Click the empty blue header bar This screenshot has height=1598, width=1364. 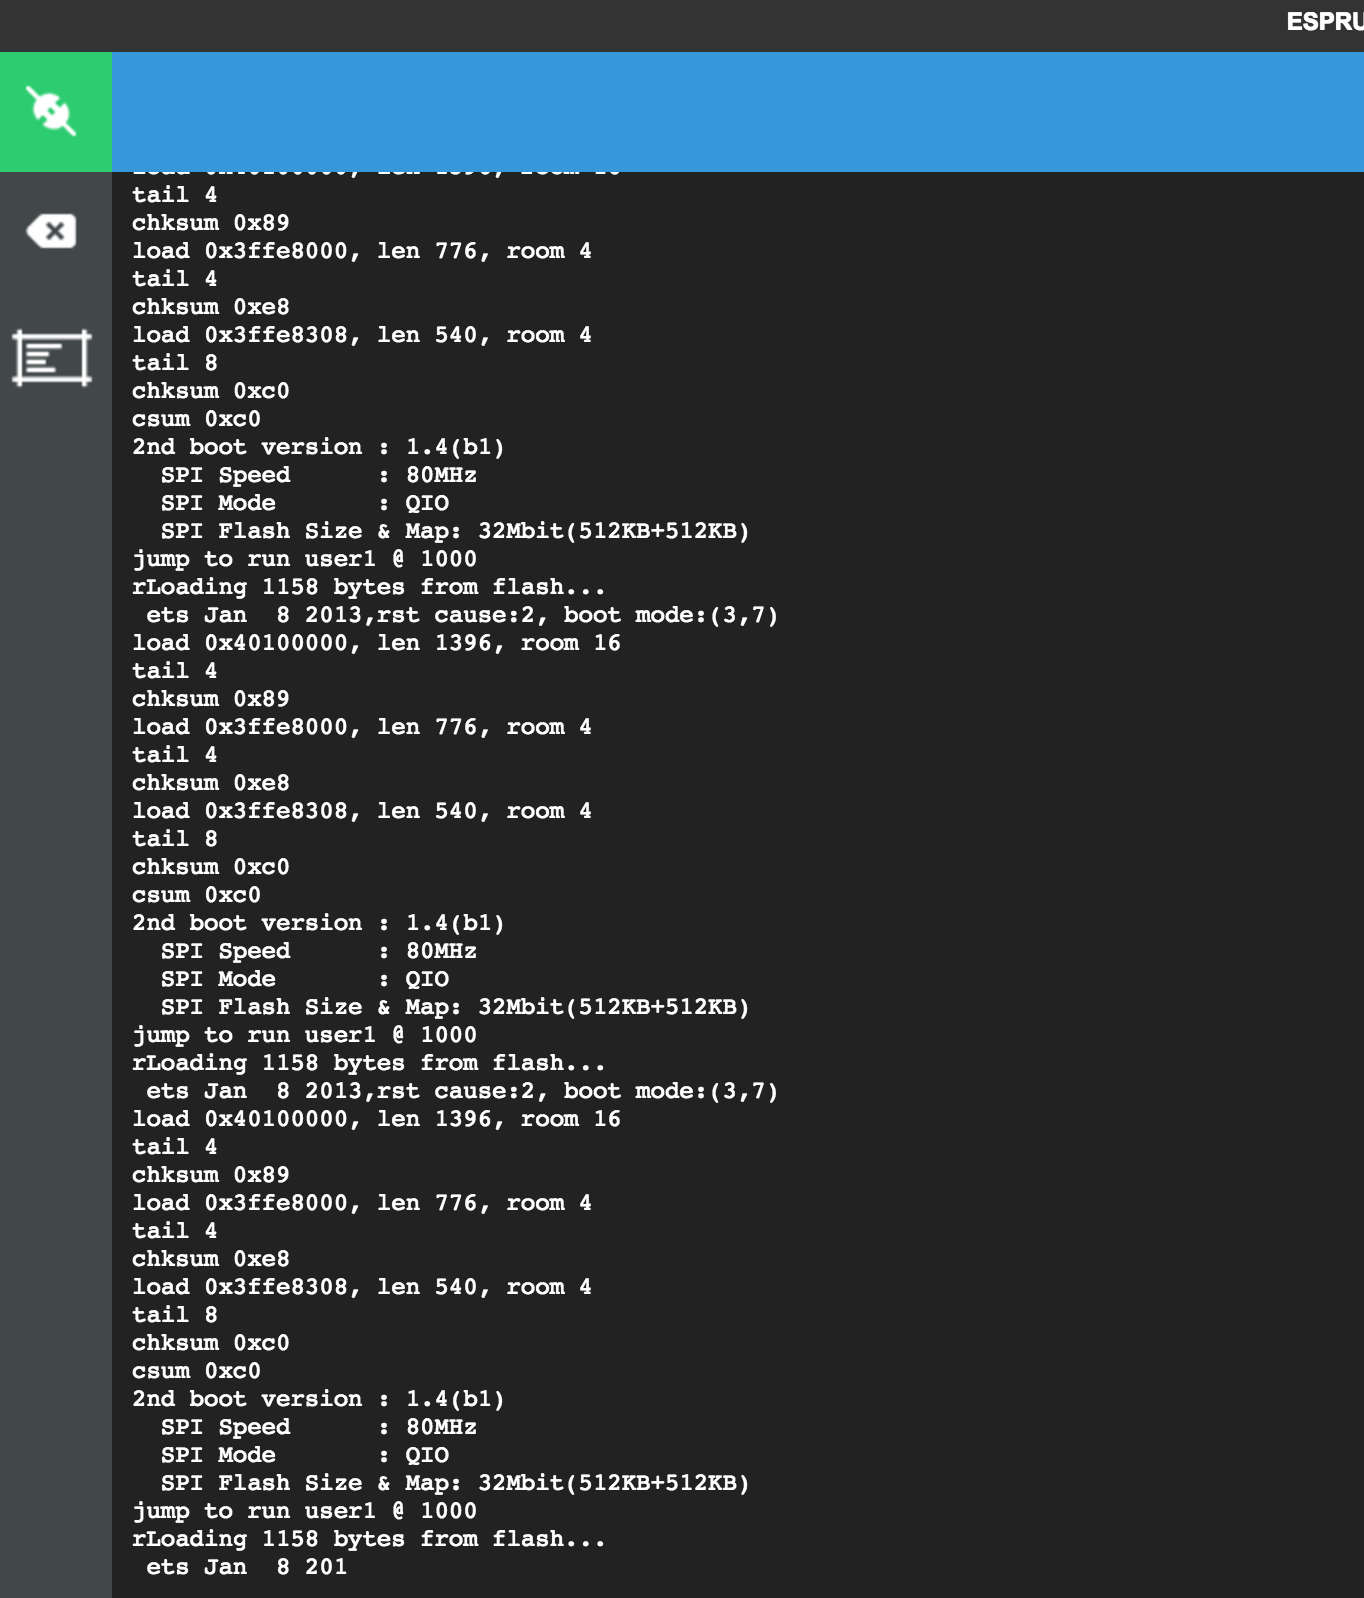(x=738, y=111)
